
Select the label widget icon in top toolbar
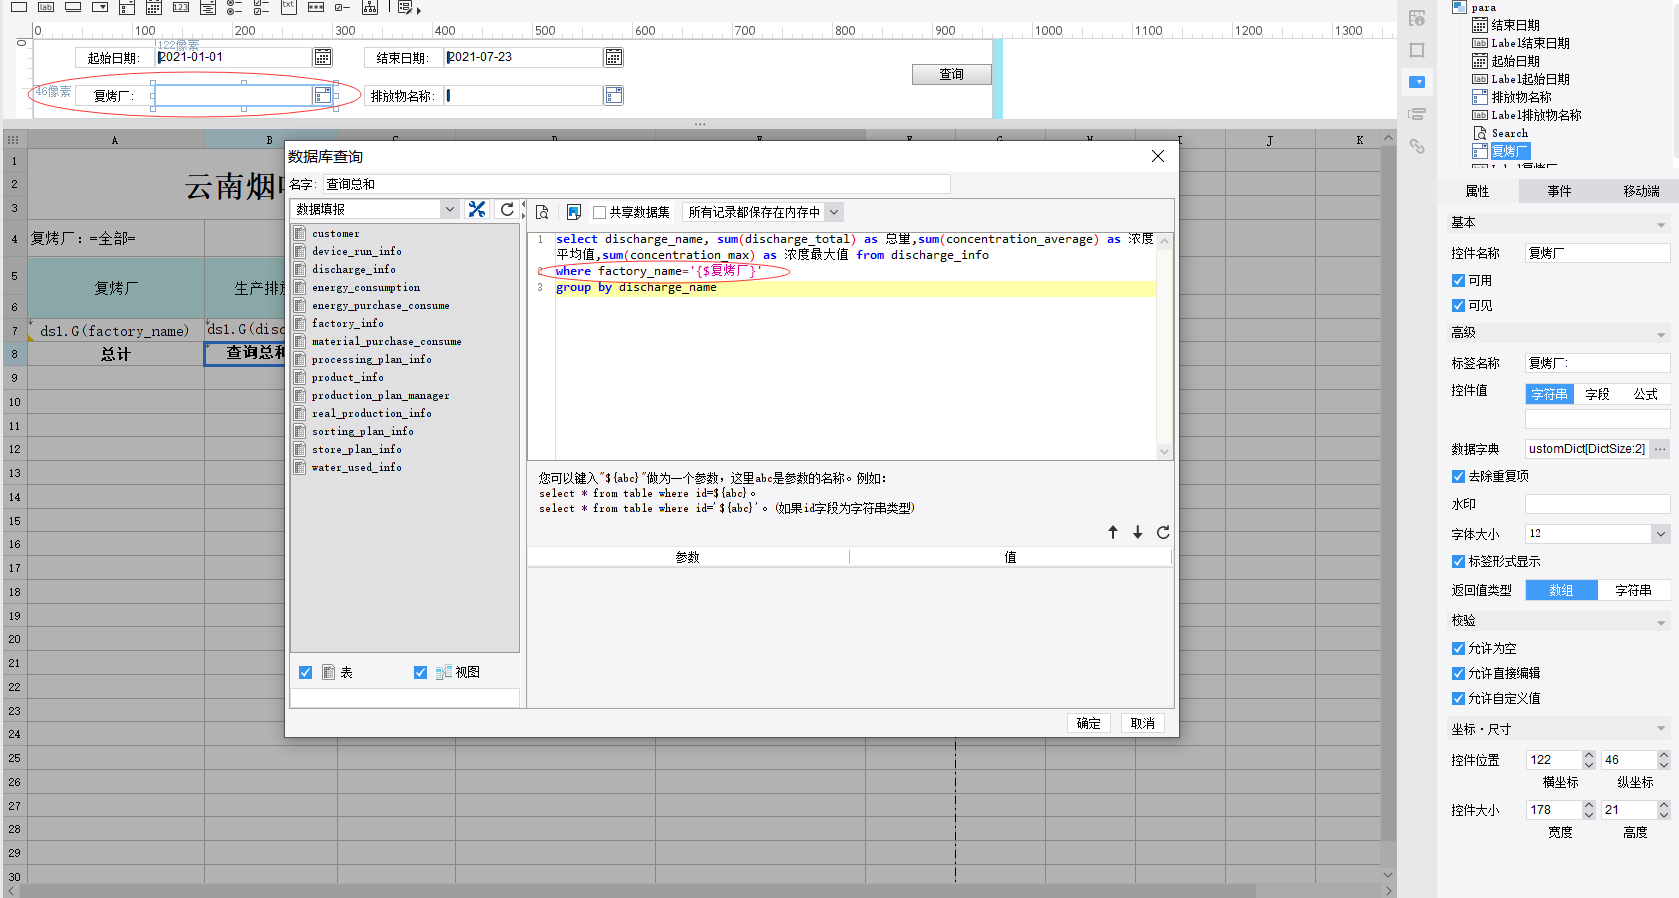click(46, 7)
